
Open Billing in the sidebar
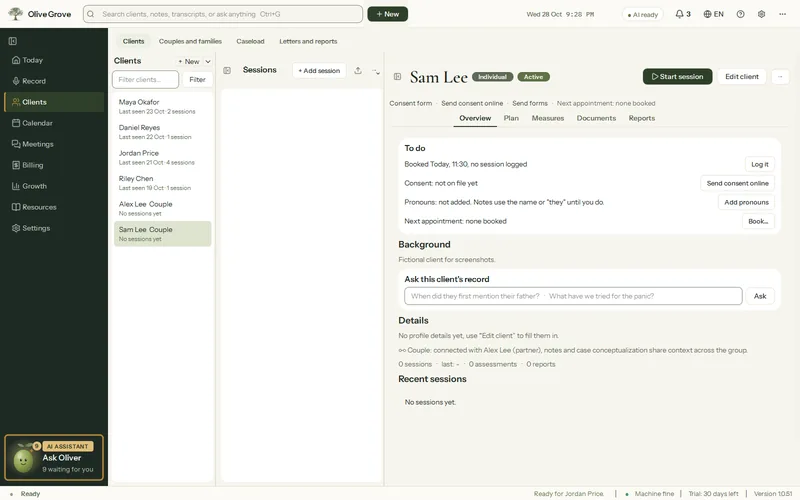pos(54,165)
